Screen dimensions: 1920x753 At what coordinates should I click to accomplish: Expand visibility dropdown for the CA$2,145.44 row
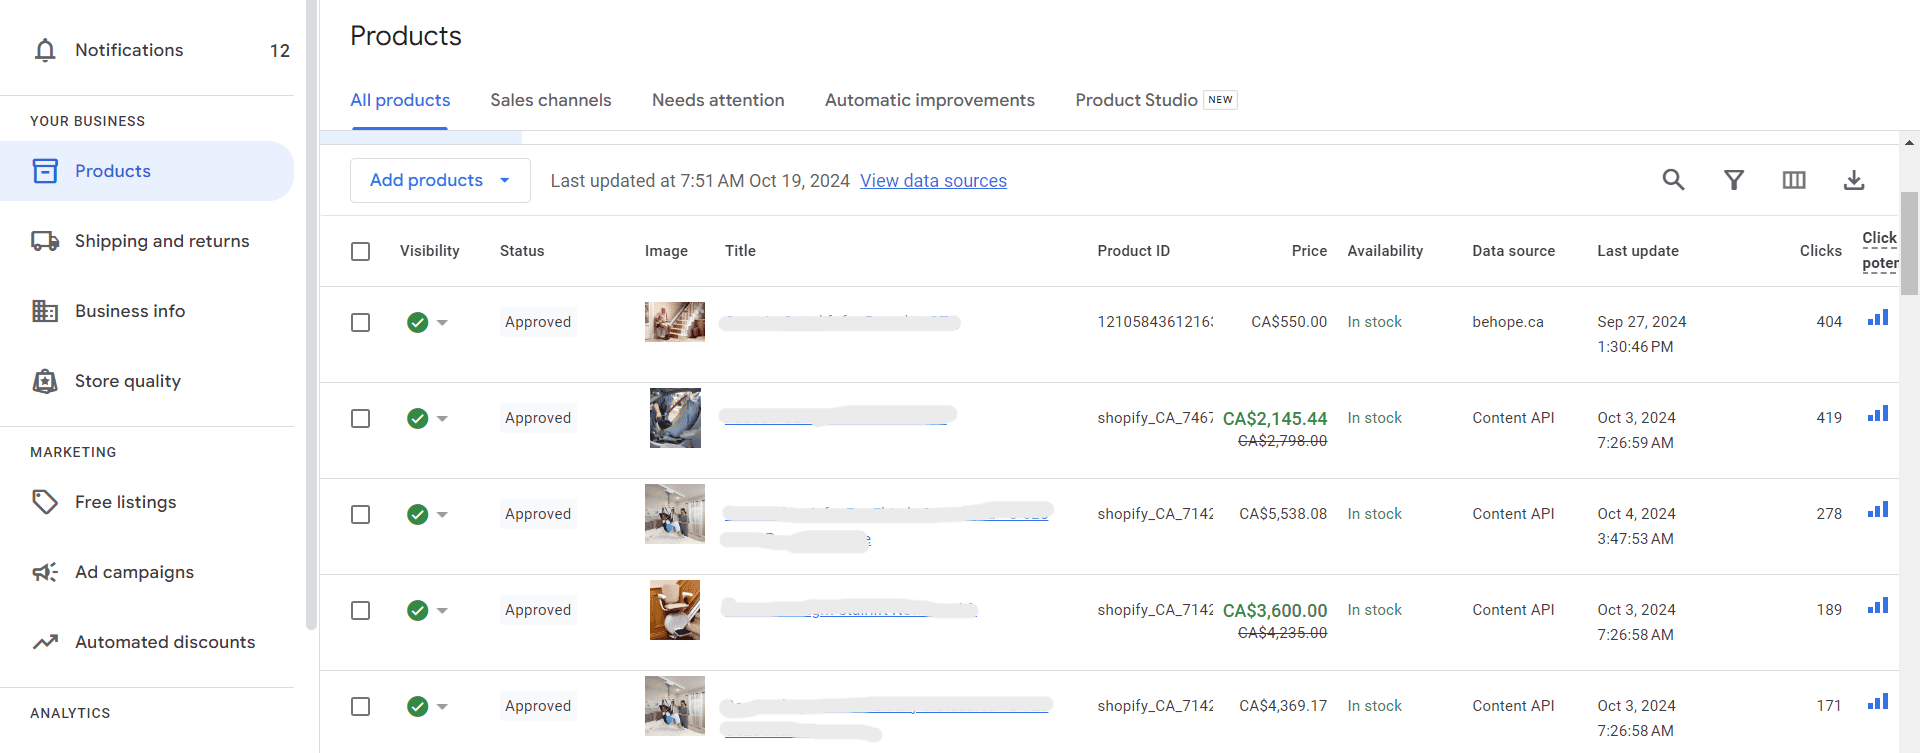point(442,419)
